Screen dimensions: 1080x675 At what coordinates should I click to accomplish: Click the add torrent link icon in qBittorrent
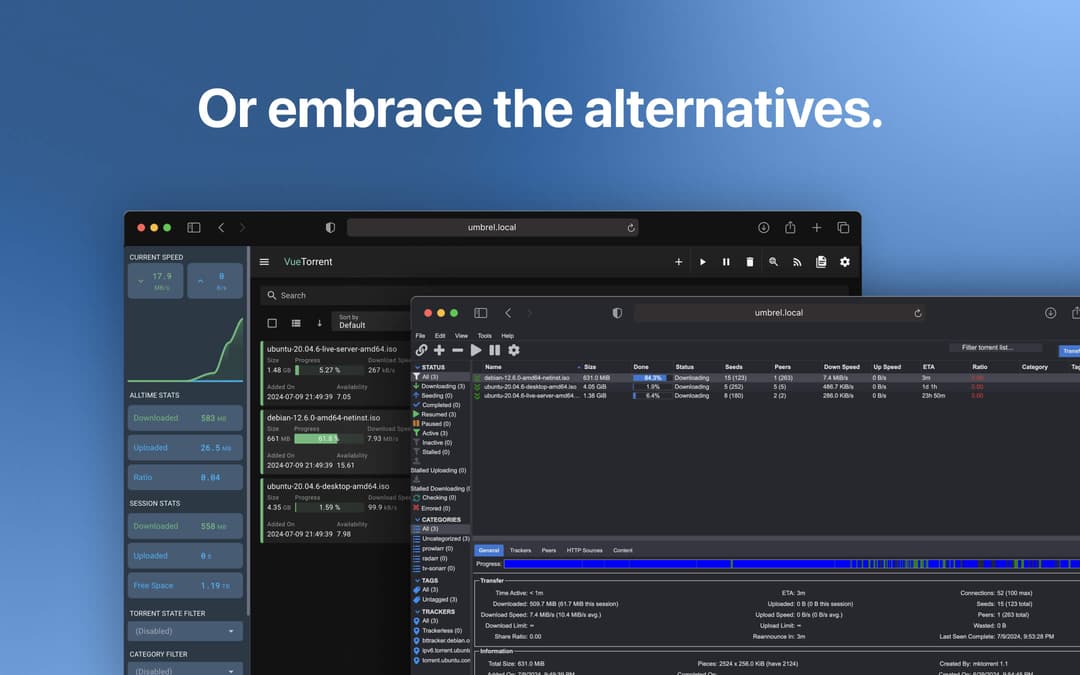tap(421, 350)
